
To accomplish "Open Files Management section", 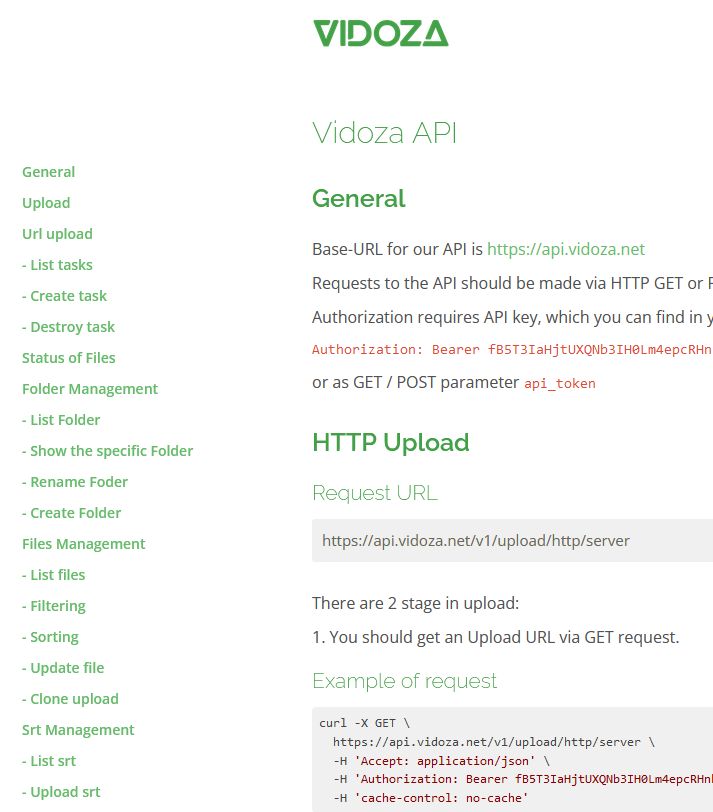I will tap(83, 544).
